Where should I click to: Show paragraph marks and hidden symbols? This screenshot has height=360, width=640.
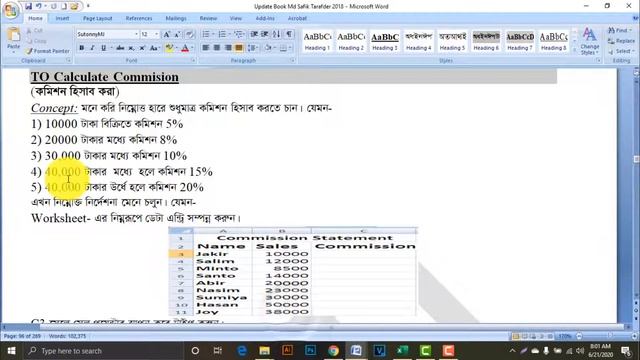(x=289, y=34)
